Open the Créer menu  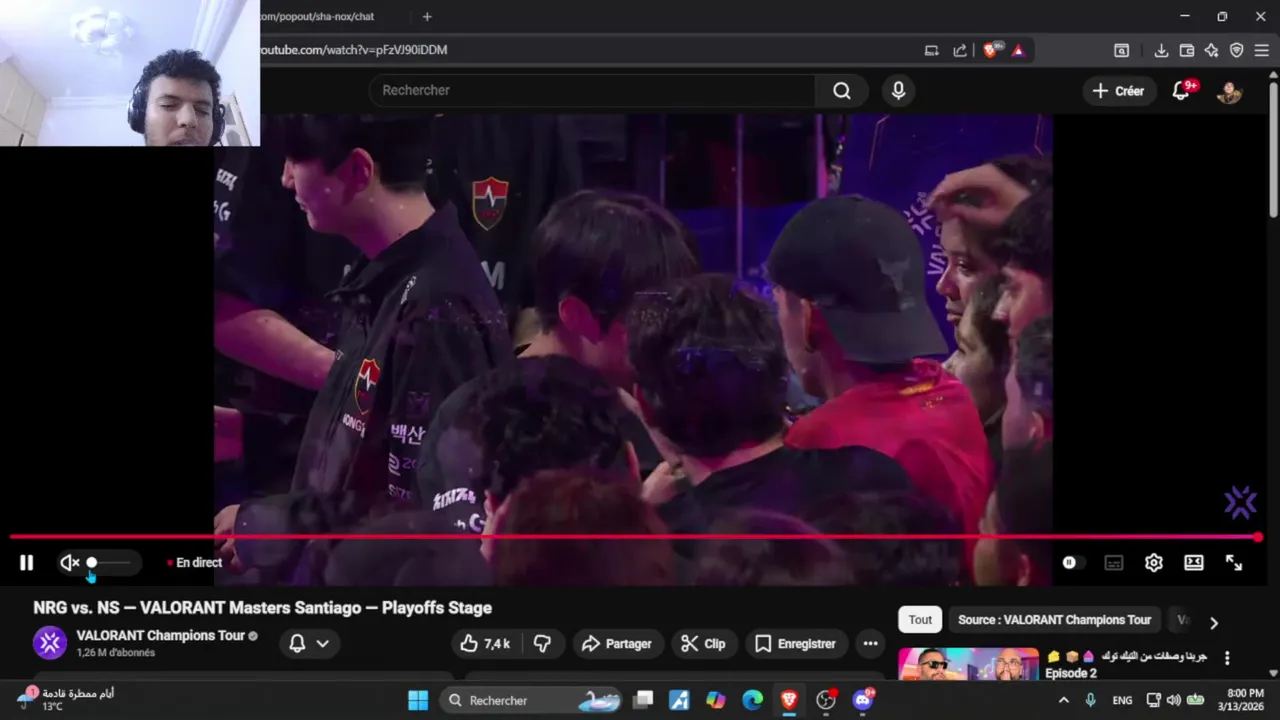(x=1118, y=91)
